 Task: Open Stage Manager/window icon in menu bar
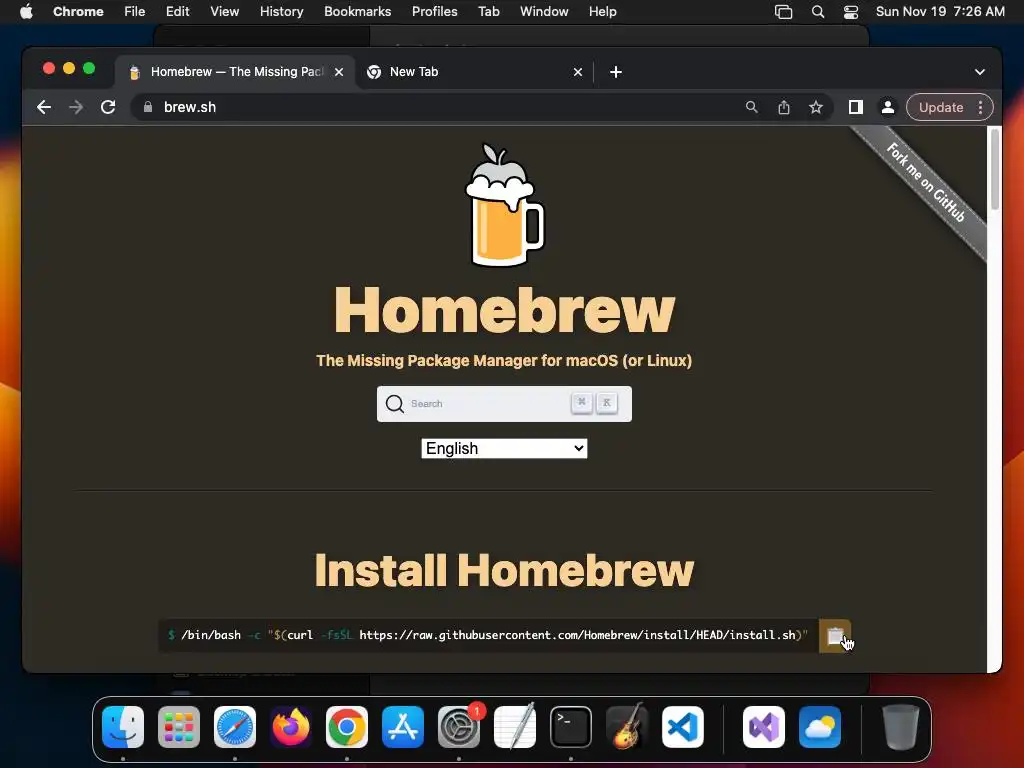coord(783,12)
